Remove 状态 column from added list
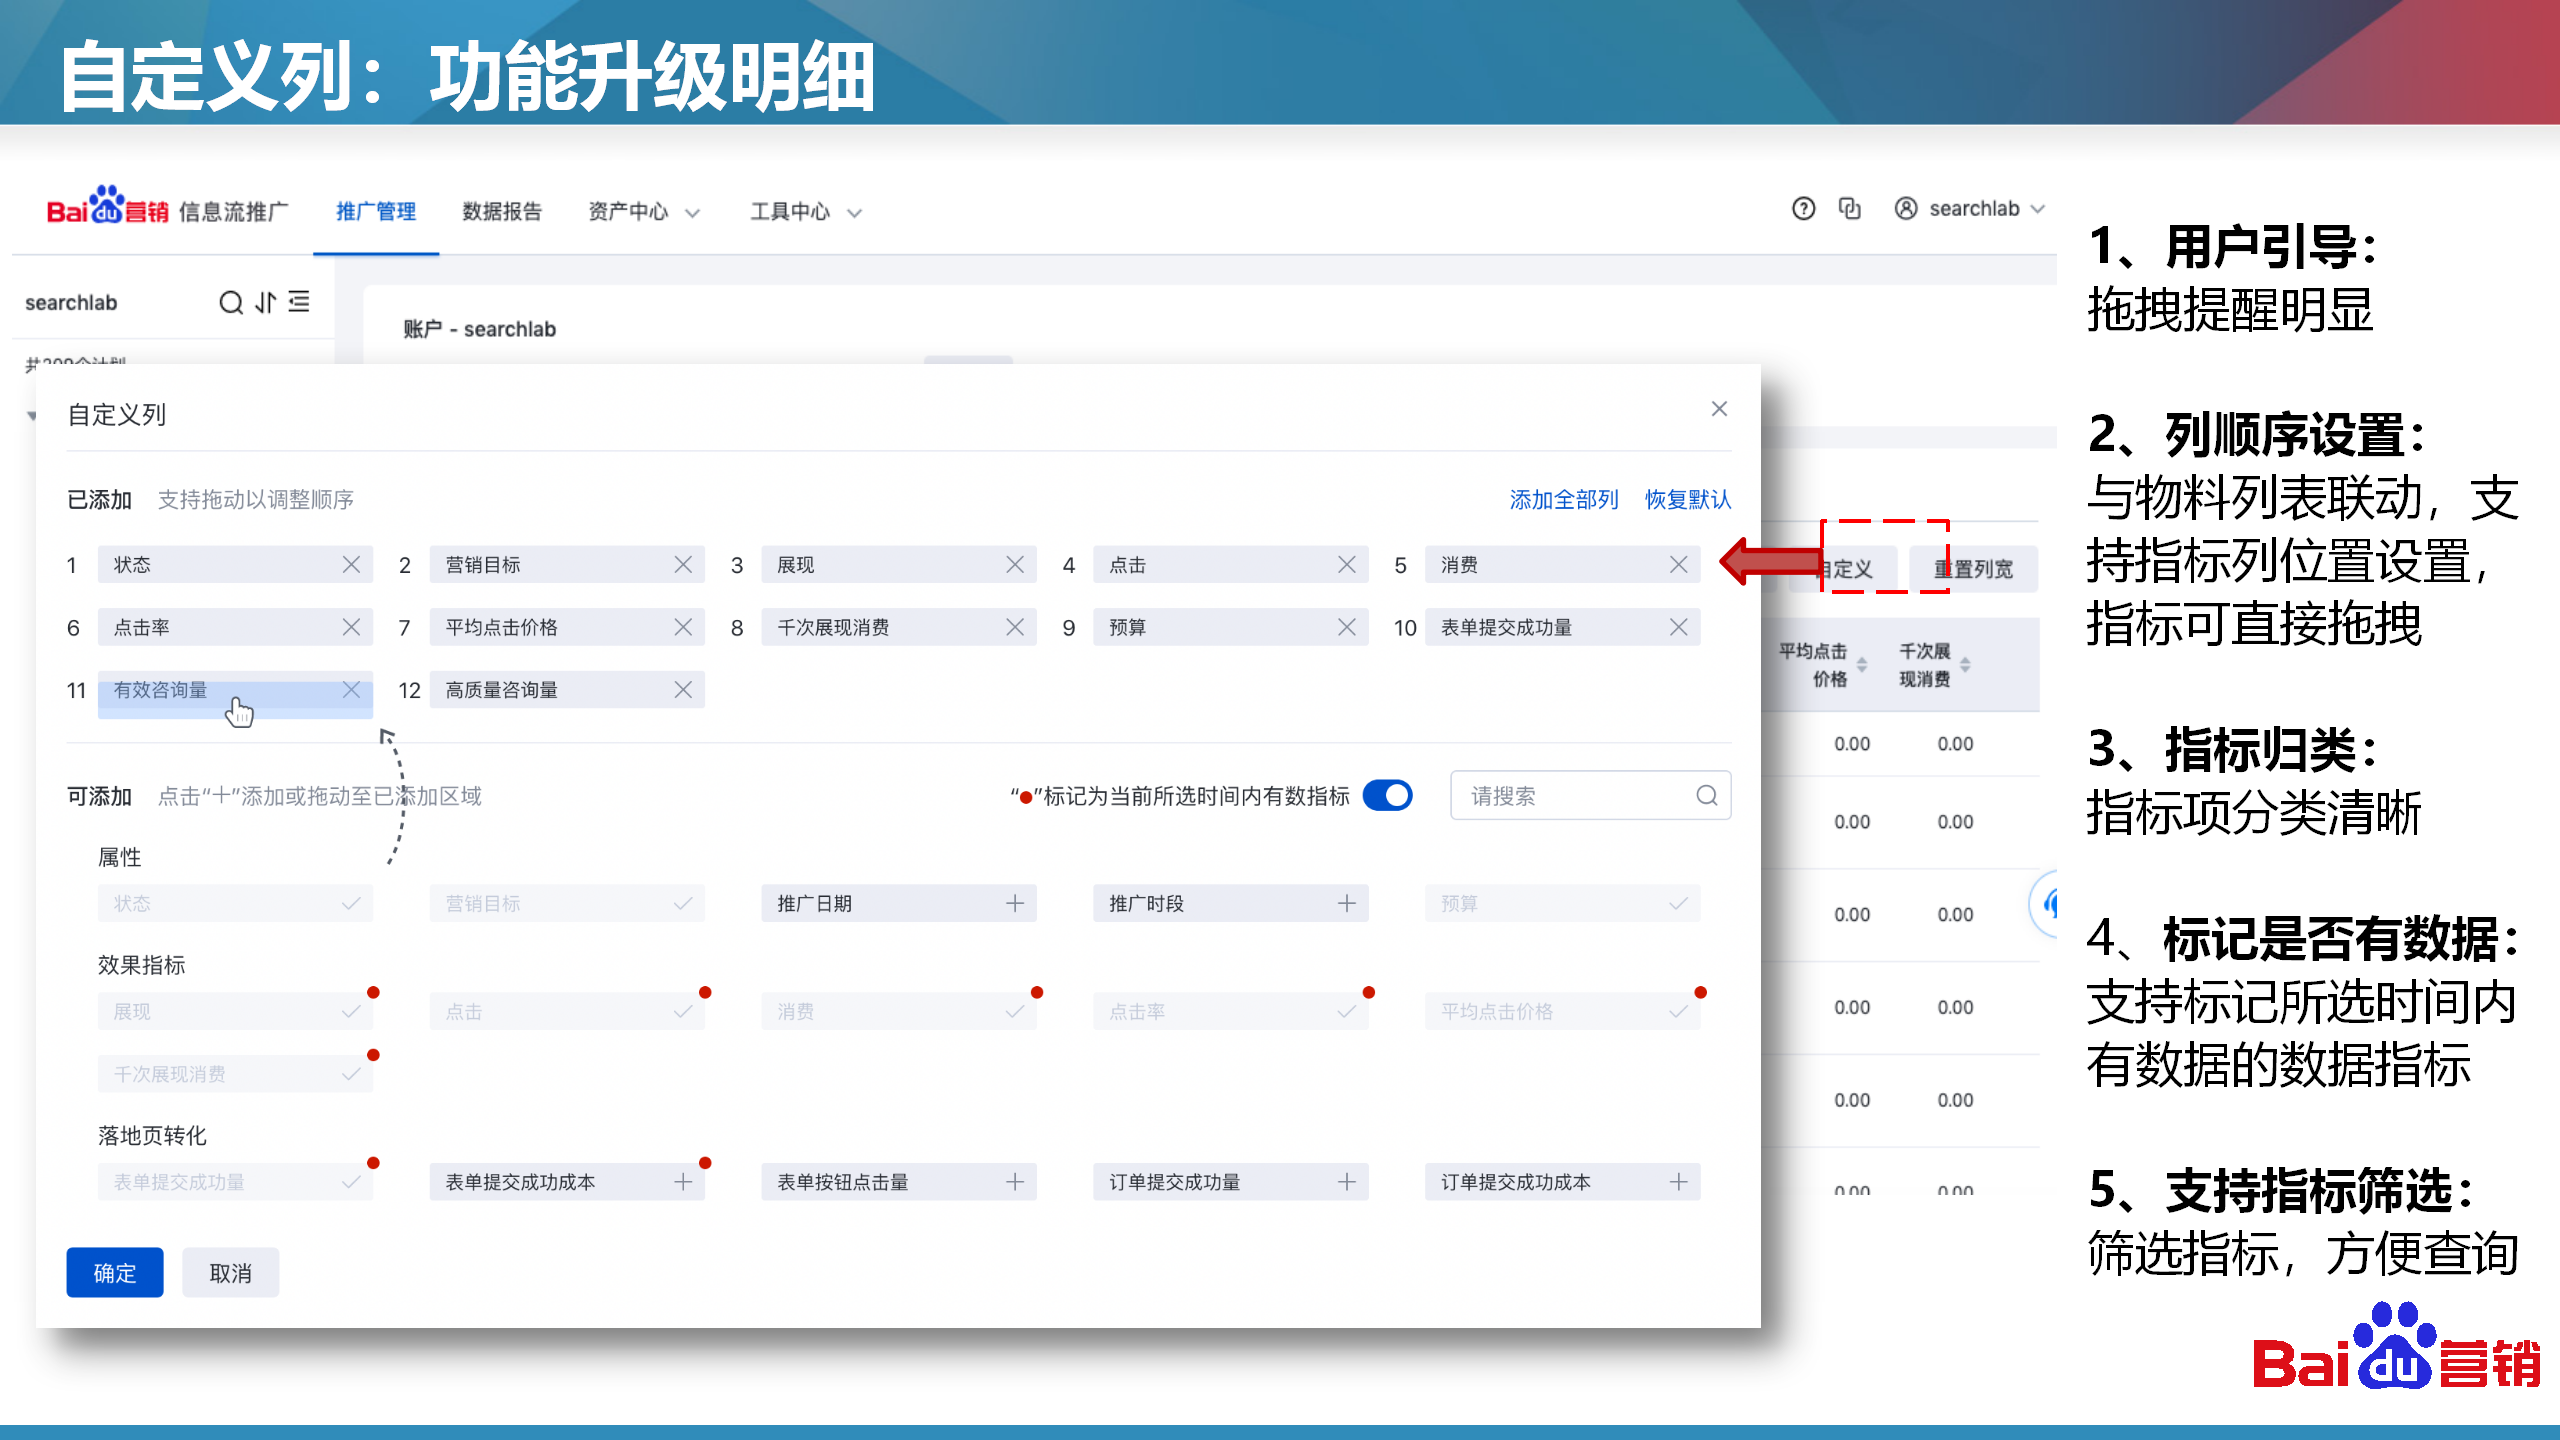 (351, 565)
